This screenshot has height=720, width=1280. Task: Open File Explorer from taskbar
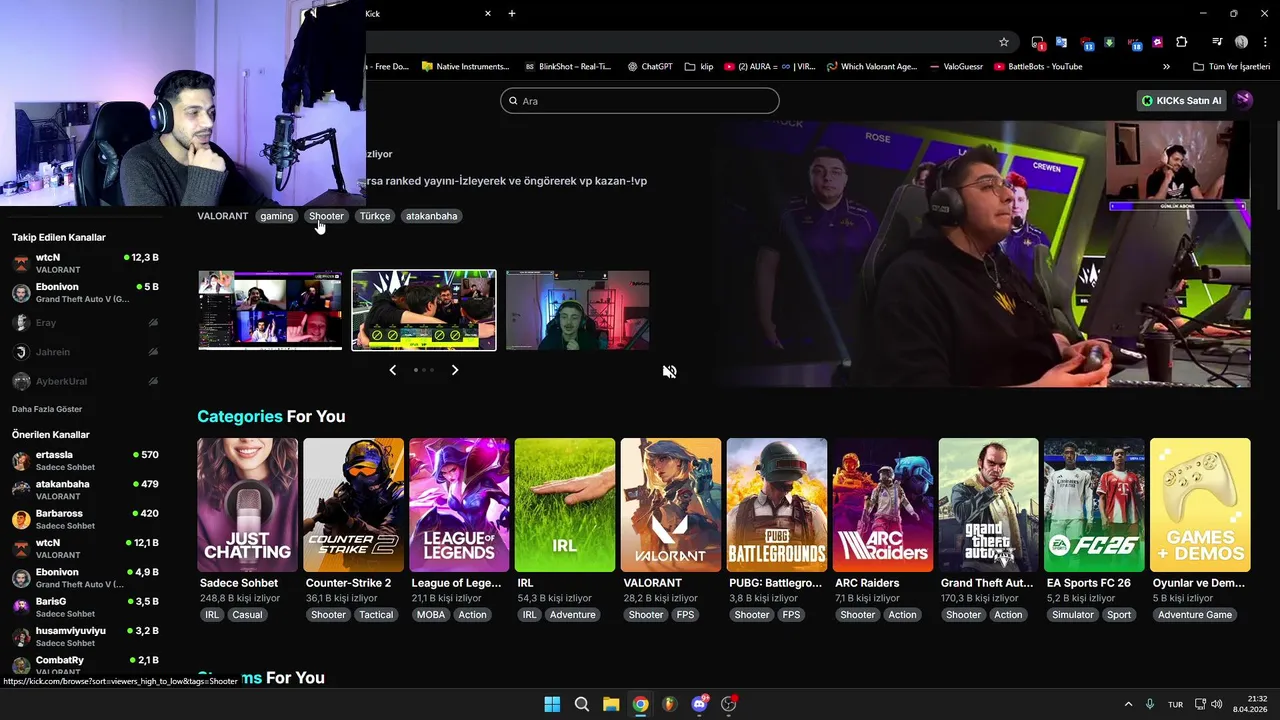pos(611,704)
